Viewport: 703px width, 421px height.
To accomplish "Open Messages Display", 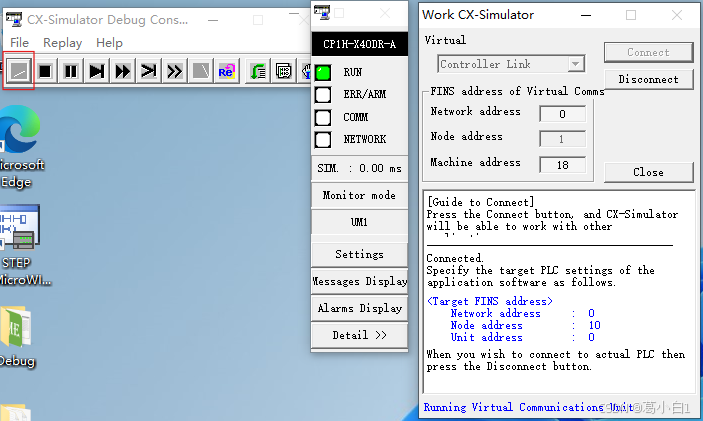I will (x=360, y=282).
